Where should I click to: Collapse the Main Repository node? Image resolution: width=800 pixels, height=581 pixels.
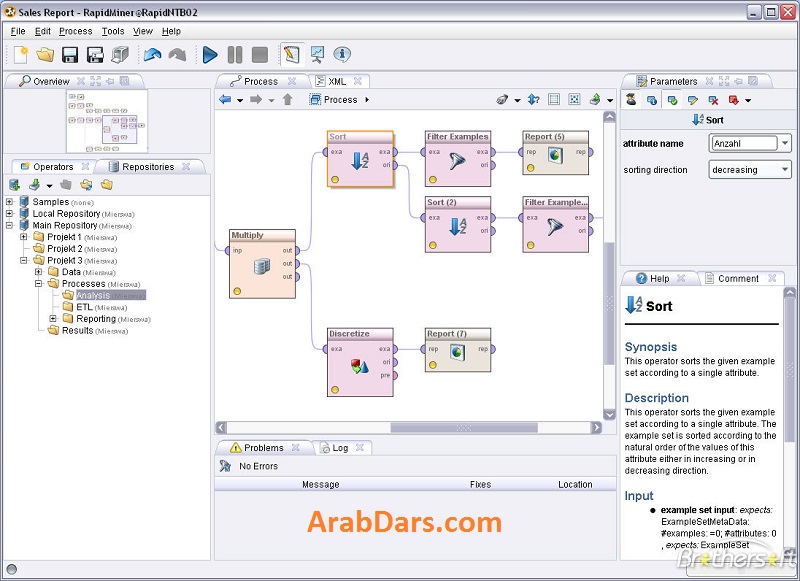click(9, 225)
